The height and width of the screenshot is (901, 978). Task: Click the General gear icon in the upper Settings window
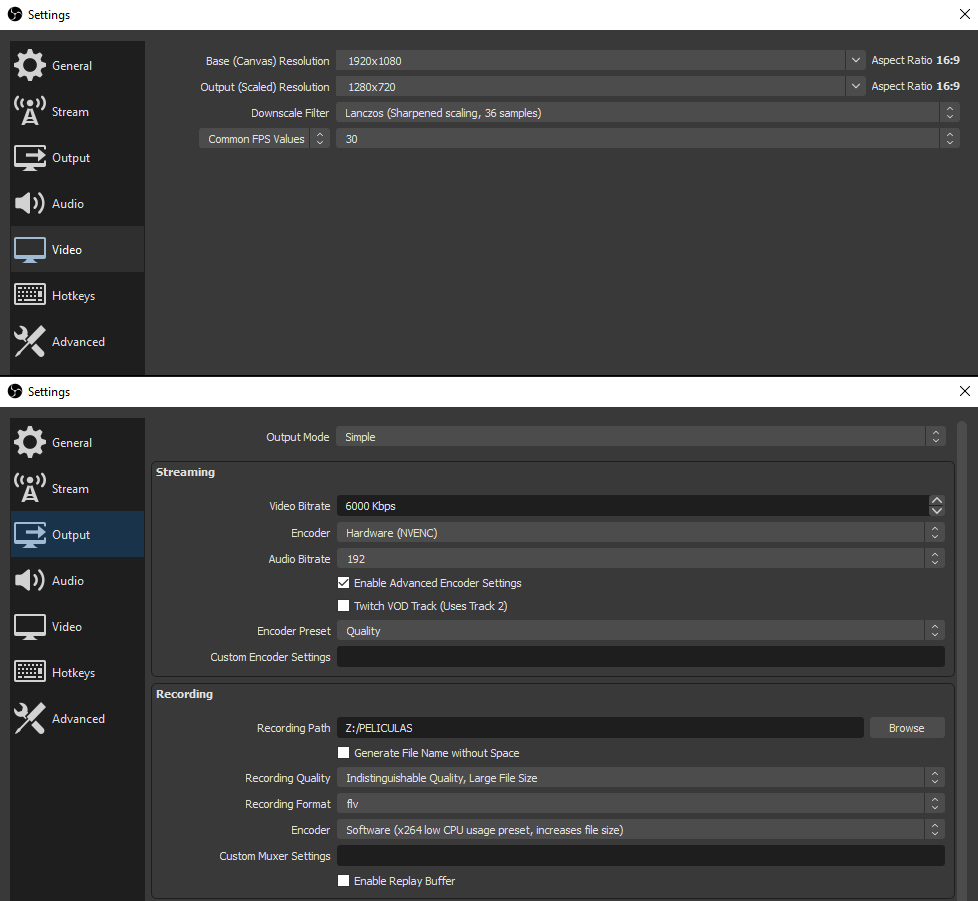tap(30, 66)
